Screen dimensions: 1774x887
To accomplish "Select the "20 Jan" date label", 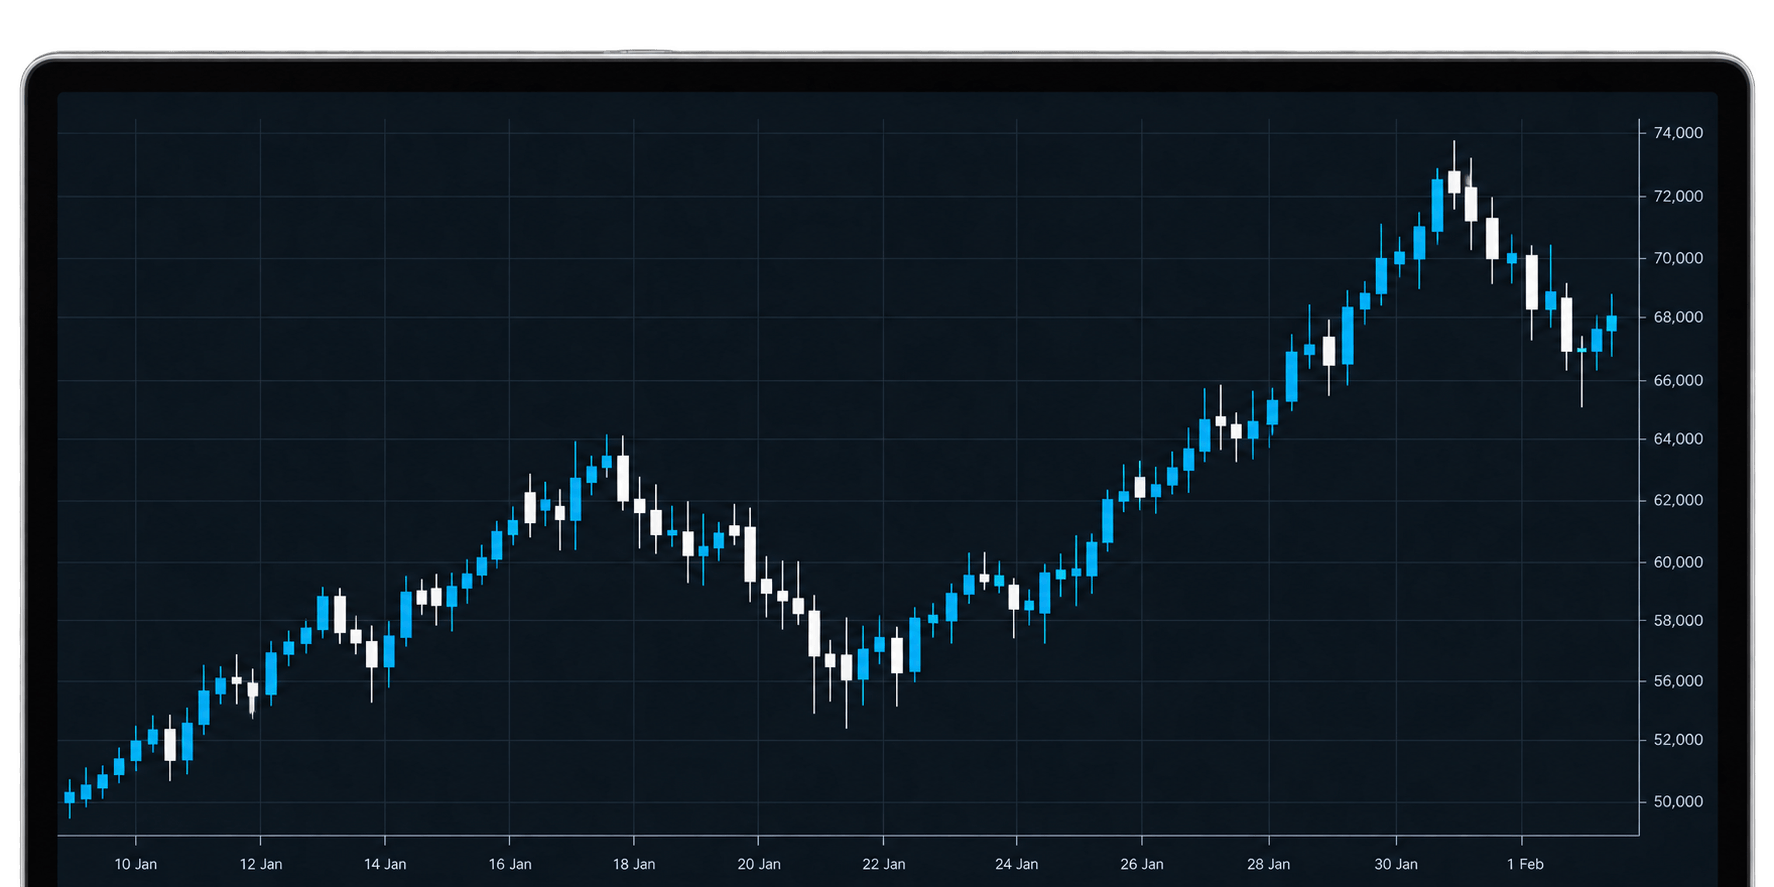I will (759, 864).
